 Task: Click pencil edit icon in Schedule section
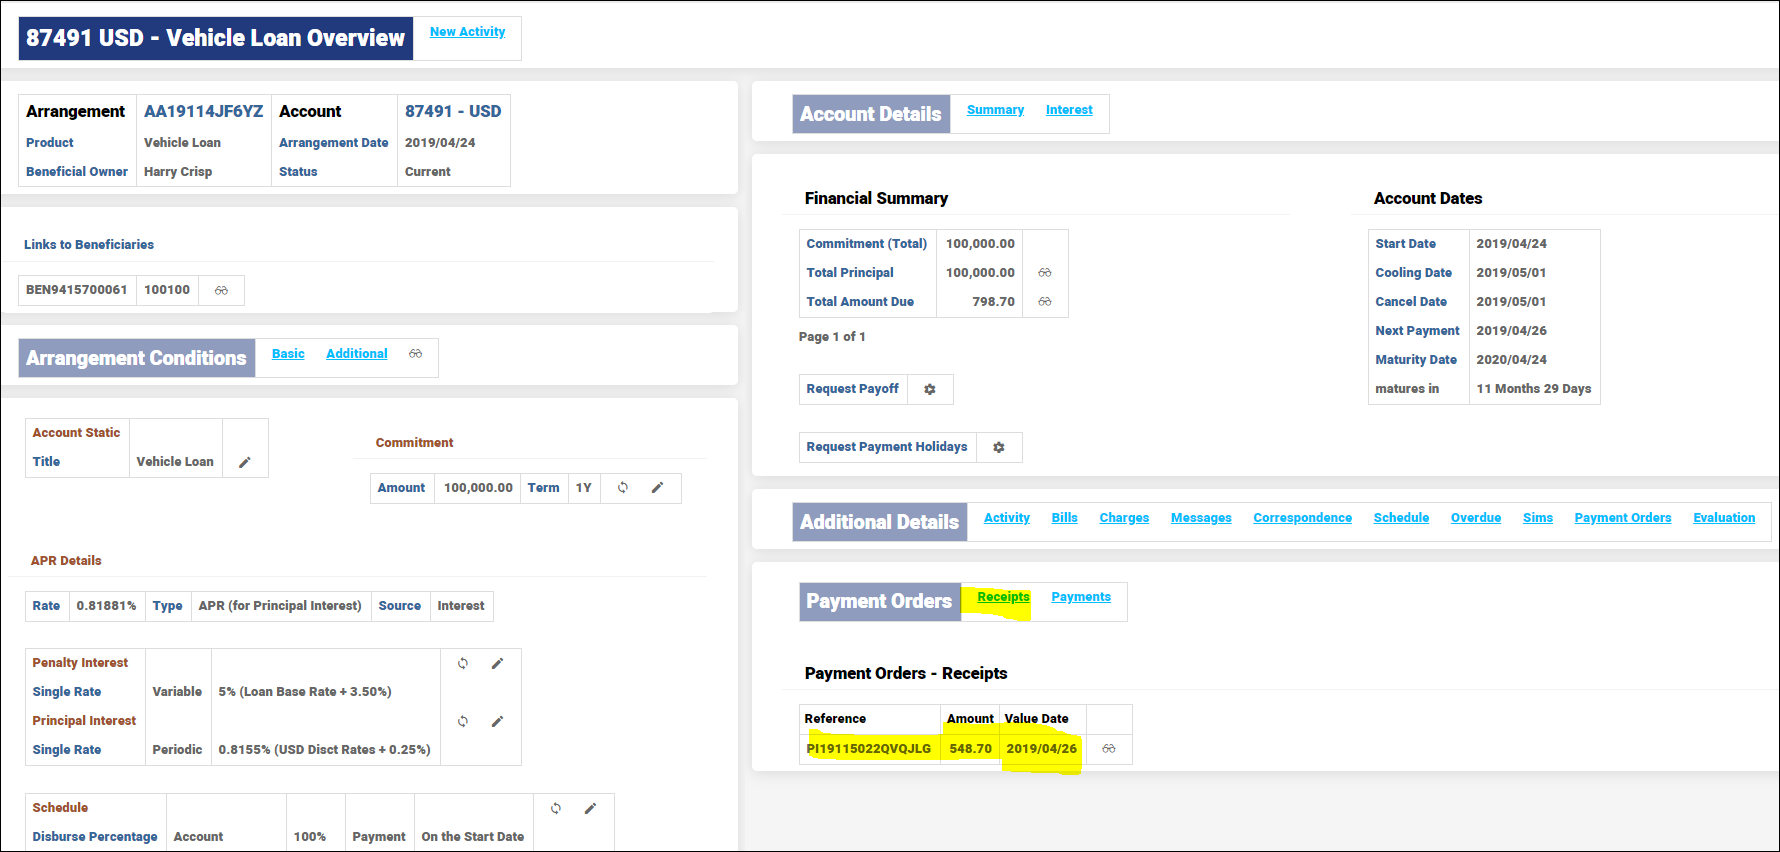(x=590, y=808)
